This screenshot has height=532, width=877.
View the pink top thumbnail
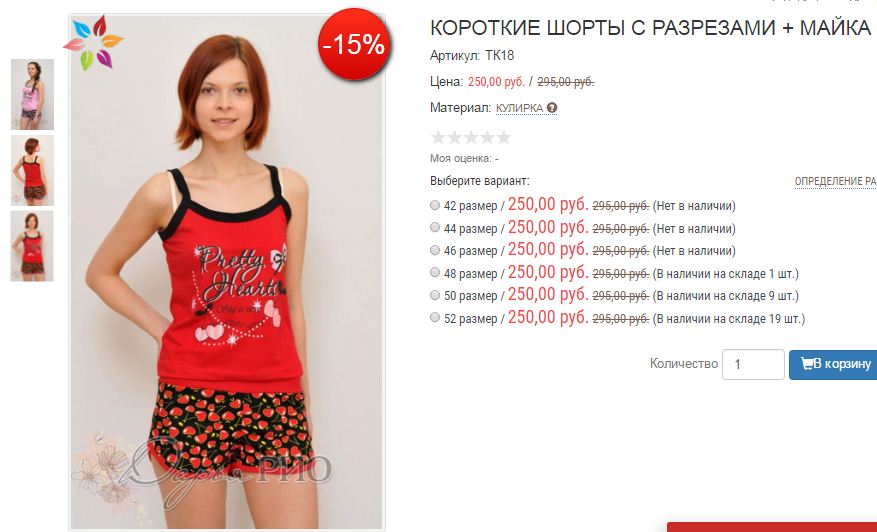[x=32, y=95]
